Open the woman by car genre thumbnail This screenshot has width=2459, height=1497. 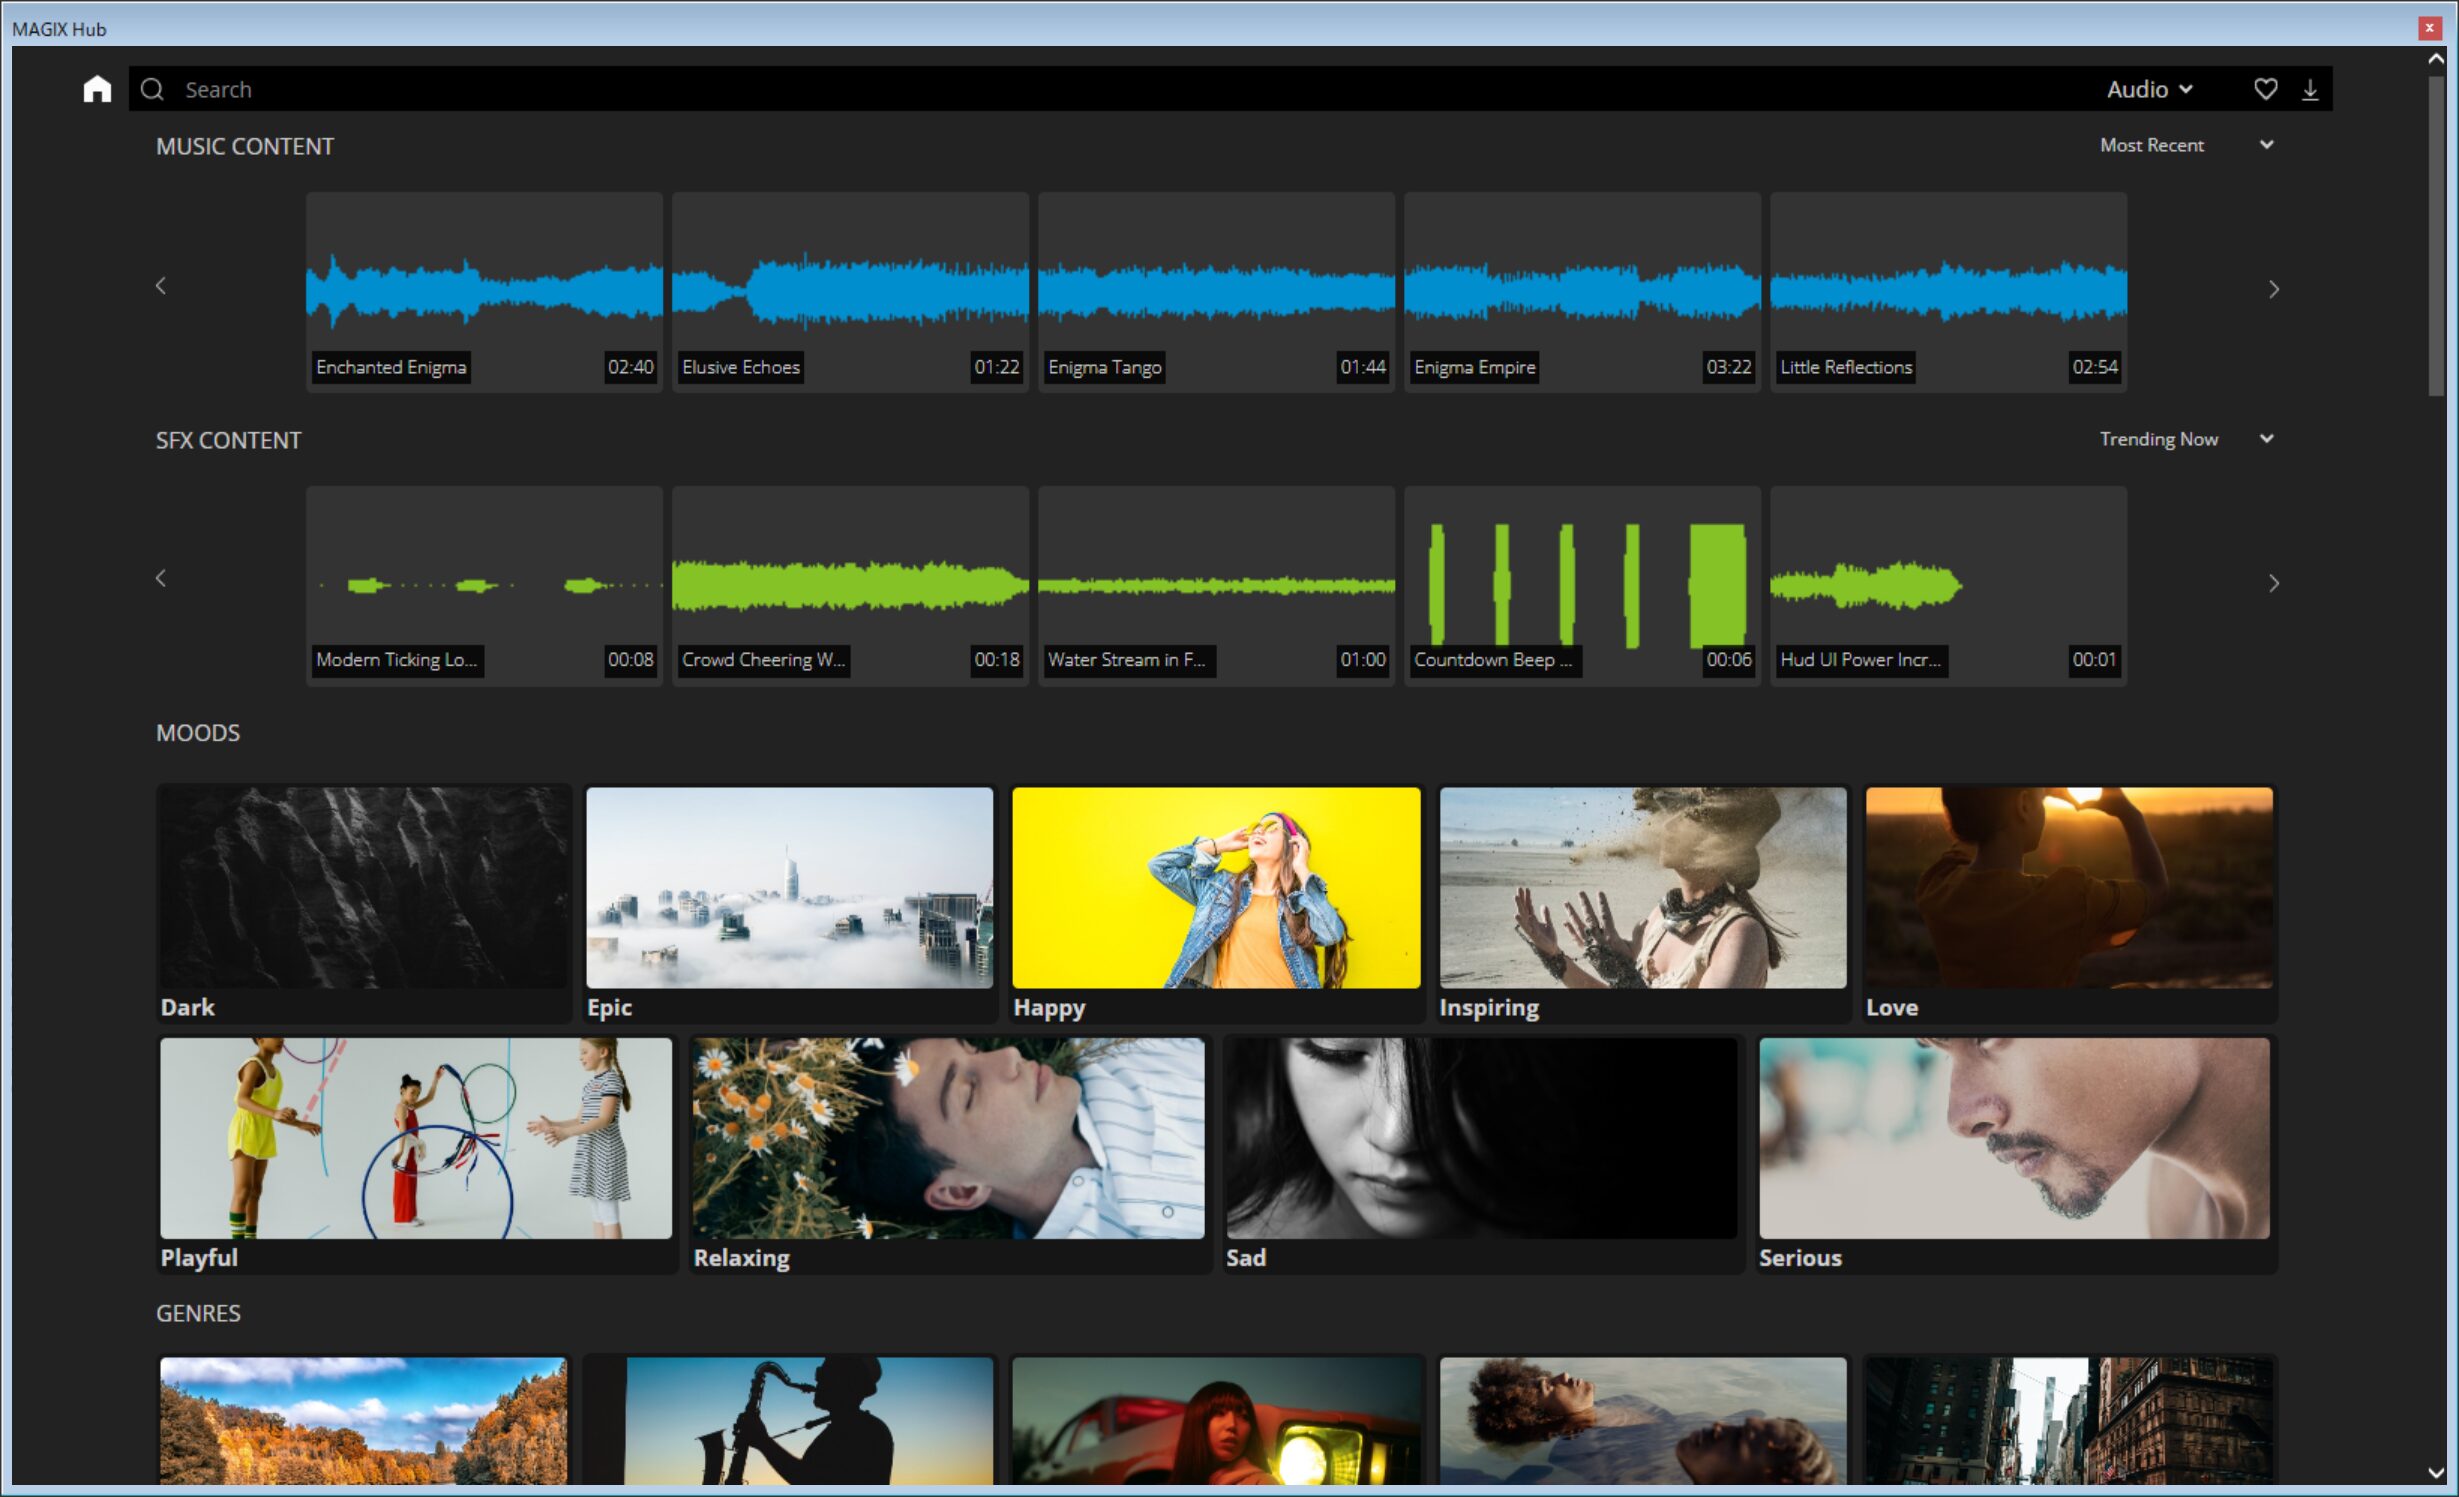[1216, 1420]
